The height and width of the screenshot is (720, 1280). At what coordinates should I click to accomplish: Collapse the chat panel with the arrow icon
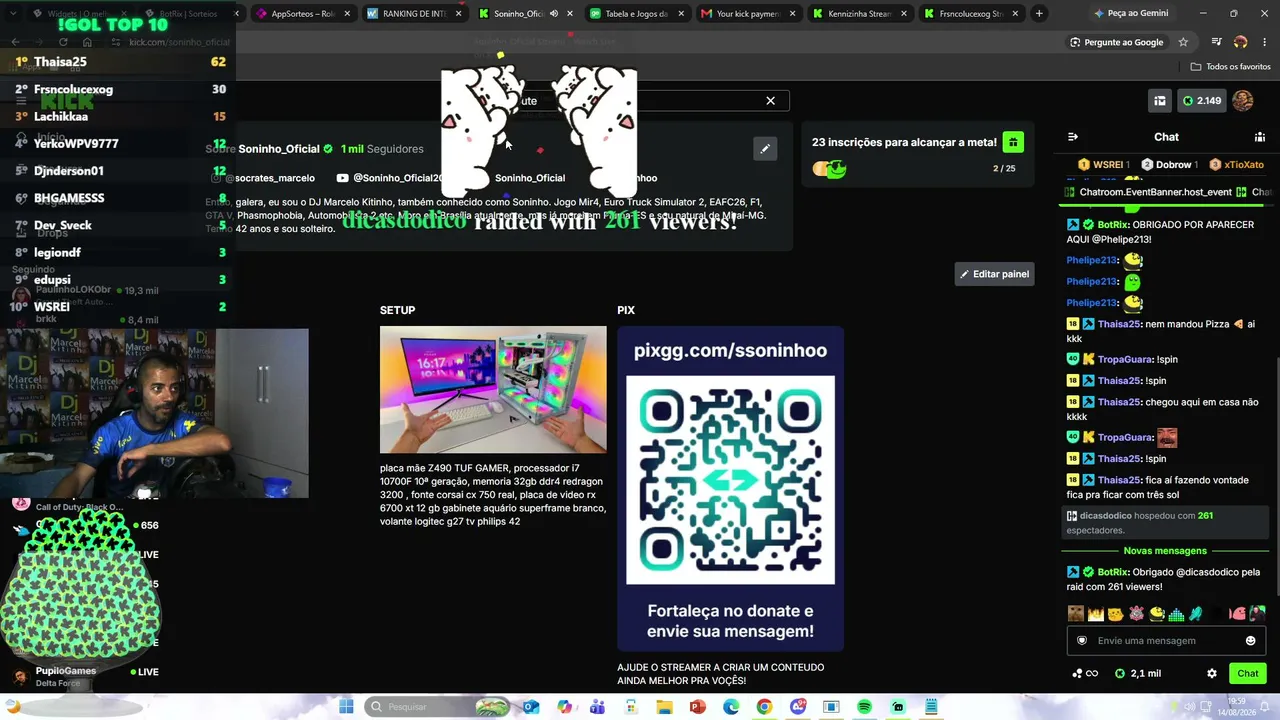pyautogui.click(x=1073, y=137)
